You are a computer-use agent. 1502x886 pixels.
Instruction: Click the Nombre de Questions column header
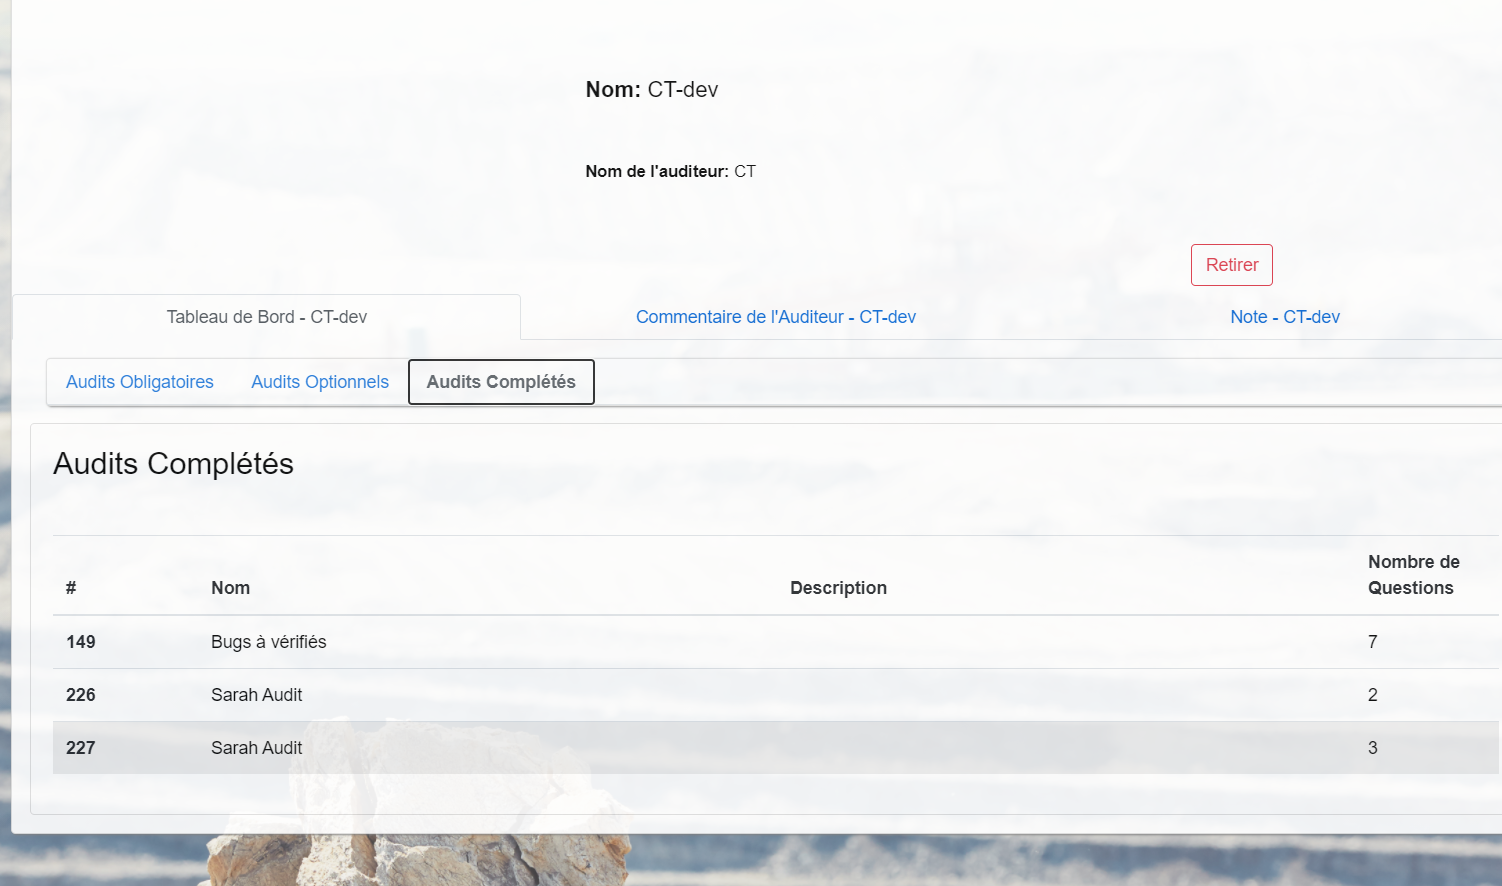(1413, 575)
